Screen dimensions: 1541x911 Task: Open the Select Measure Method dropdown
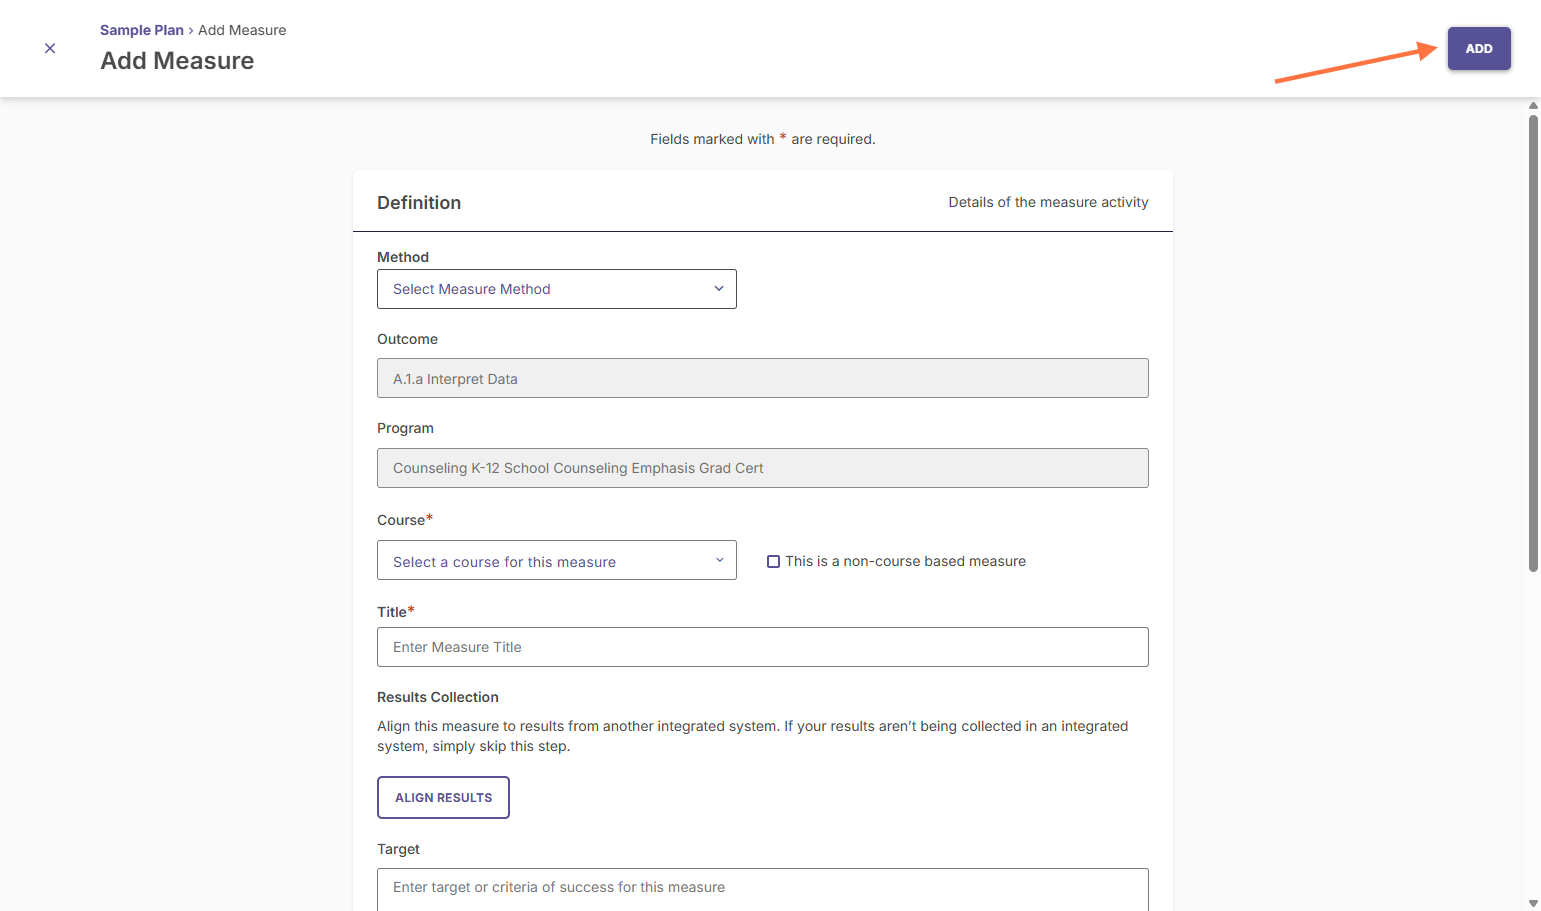(557, 289)
